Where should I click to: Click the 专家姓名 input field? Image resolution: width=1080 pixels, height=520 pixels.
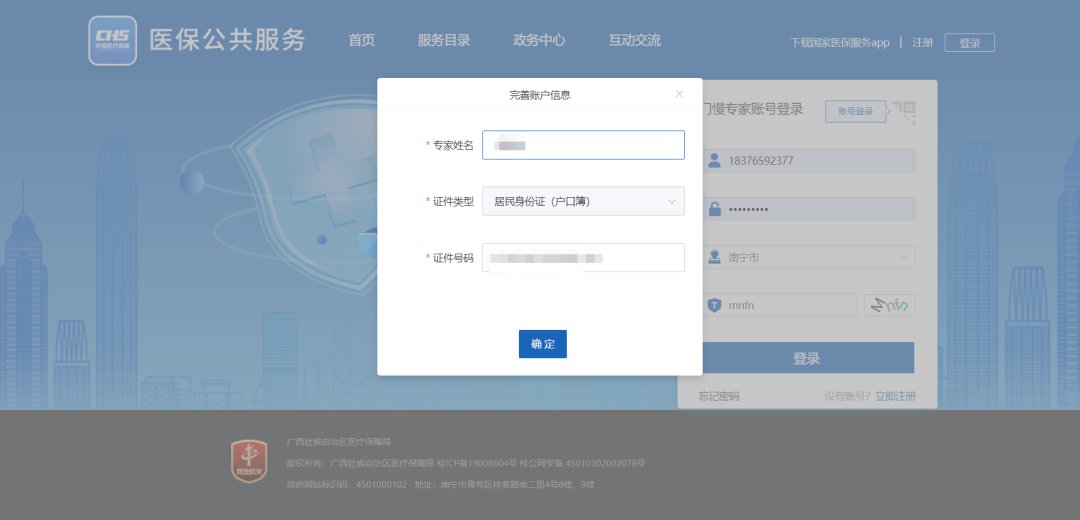(583, 145)
